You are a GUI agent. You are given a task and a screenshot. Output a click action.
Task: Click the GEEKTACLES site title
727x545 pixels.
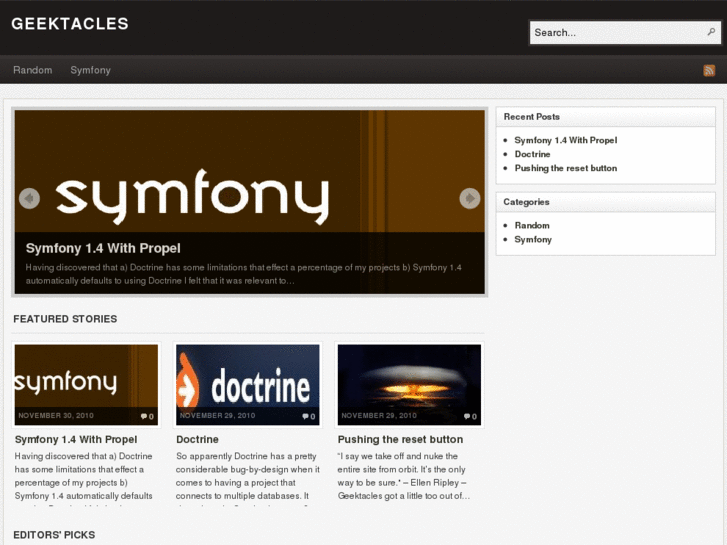point(70,24)
